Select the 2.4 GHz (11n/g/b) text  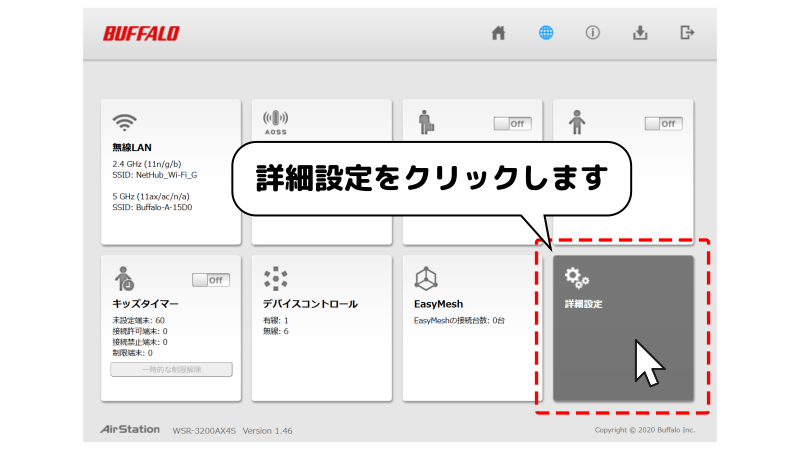147,164
